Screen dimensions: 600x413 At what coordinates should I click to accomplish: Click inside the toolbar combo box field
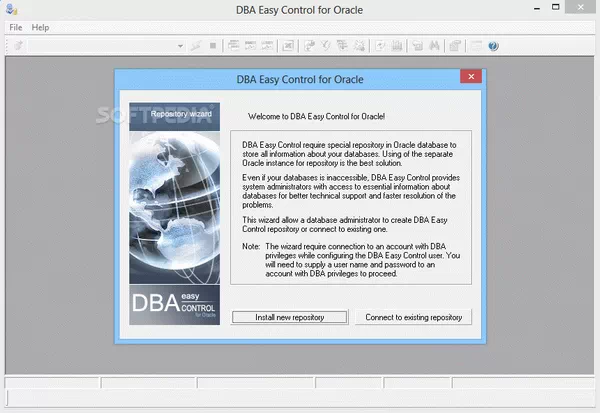(100, 46)
